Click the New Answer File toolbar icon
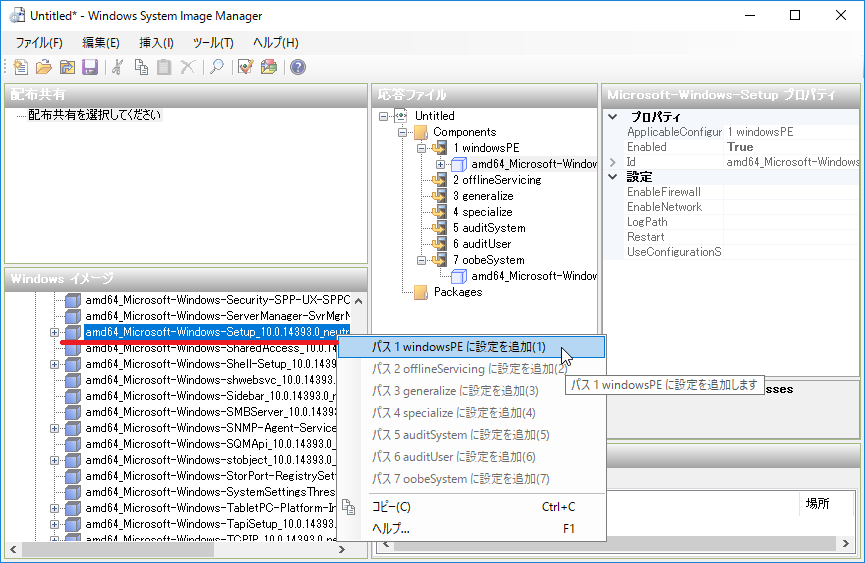 pyautogui.click(x=21, y=67)
